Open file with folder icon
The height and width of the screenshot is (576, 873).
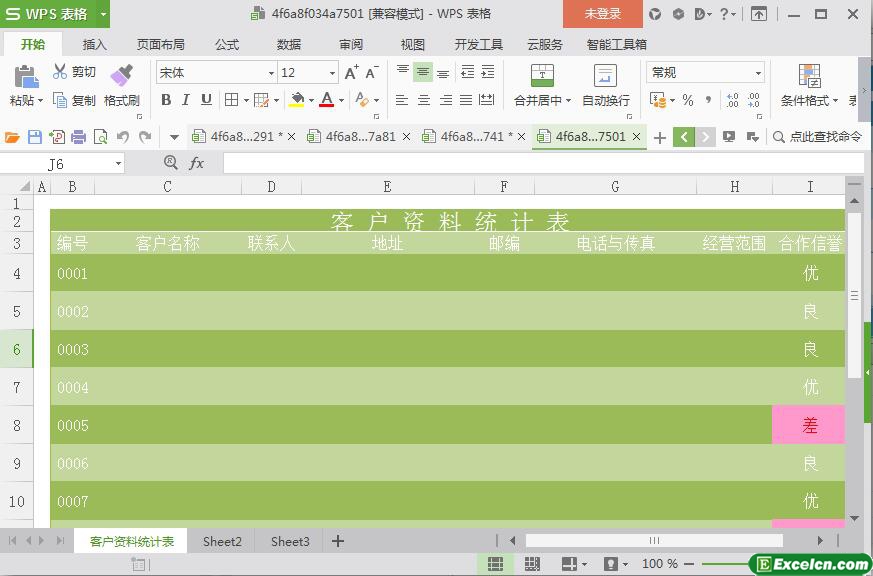[12, 137]
